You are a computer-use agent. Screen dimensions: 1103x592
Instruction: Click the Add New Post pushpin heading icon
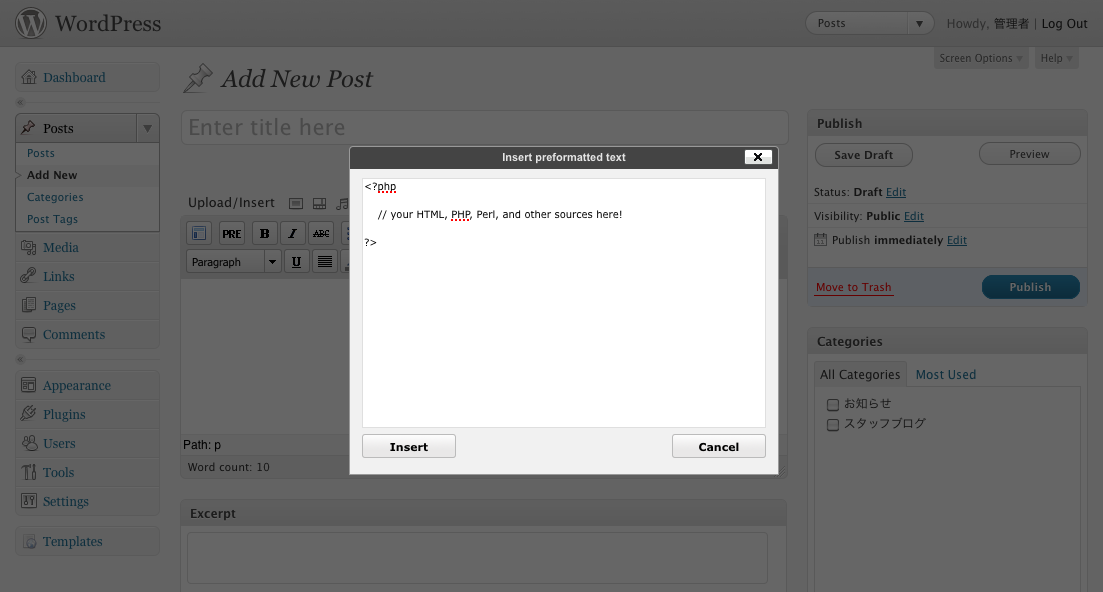[x=198, y=78]
